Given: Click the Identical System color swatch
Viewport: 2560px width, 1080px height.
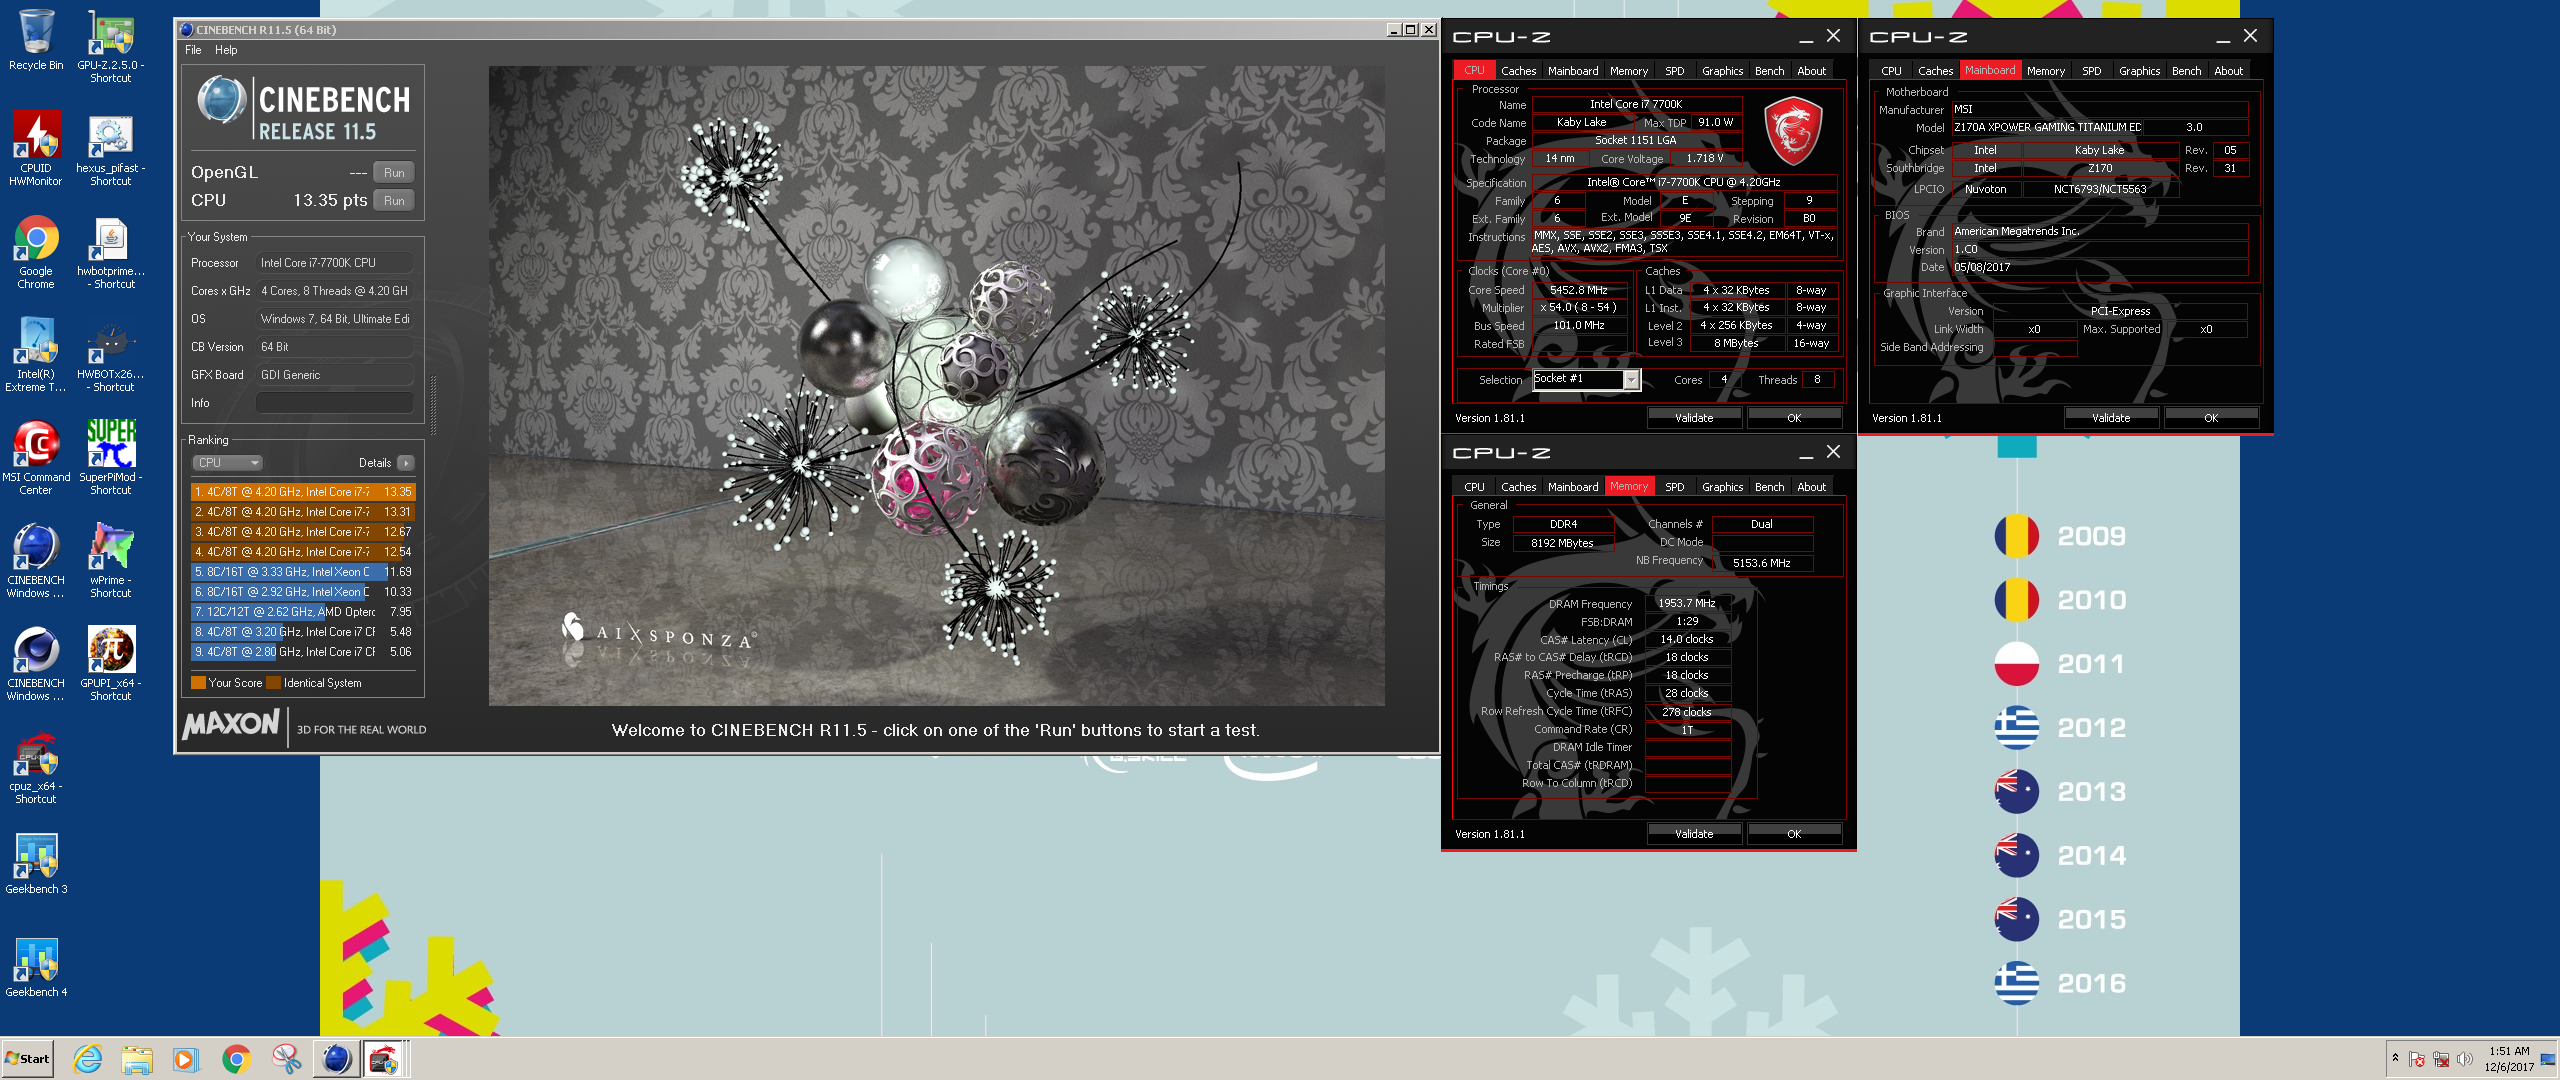Looking at the screenshot, I should pyautogui.click(x=273, y=683).
